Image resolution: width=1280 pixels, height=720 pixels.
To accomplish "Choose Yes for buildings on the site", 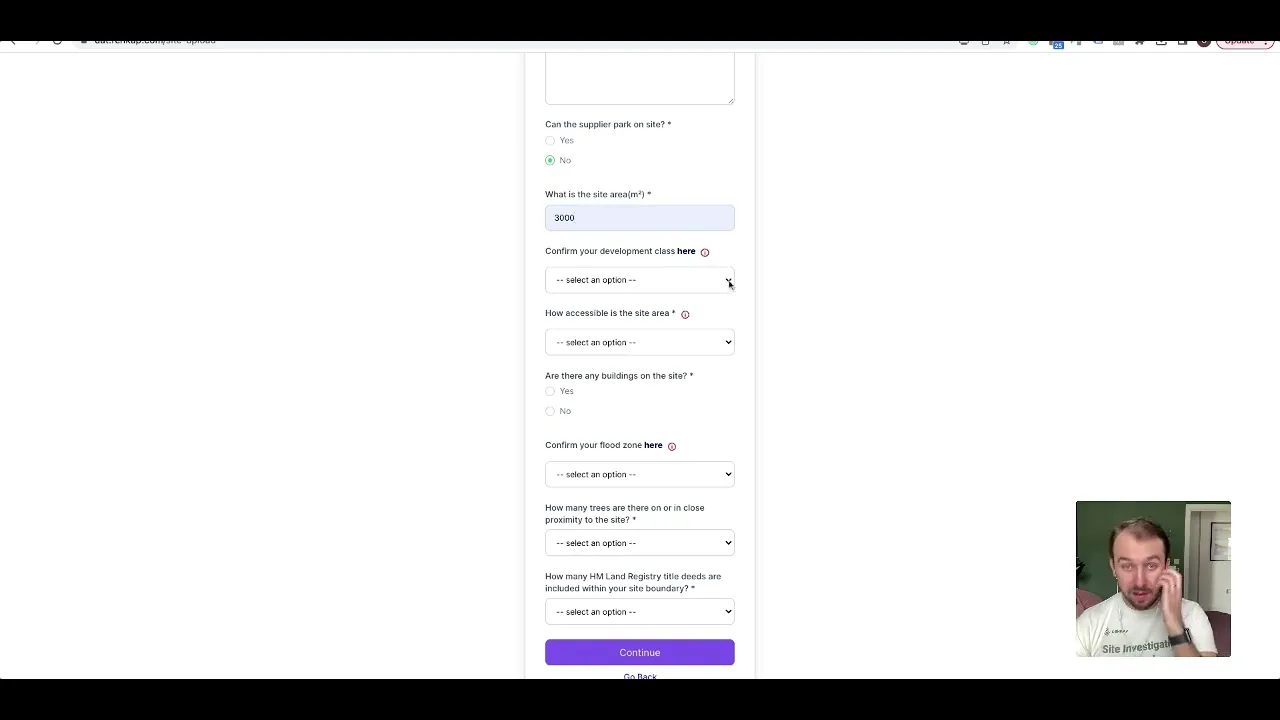I will click(550, 392).
